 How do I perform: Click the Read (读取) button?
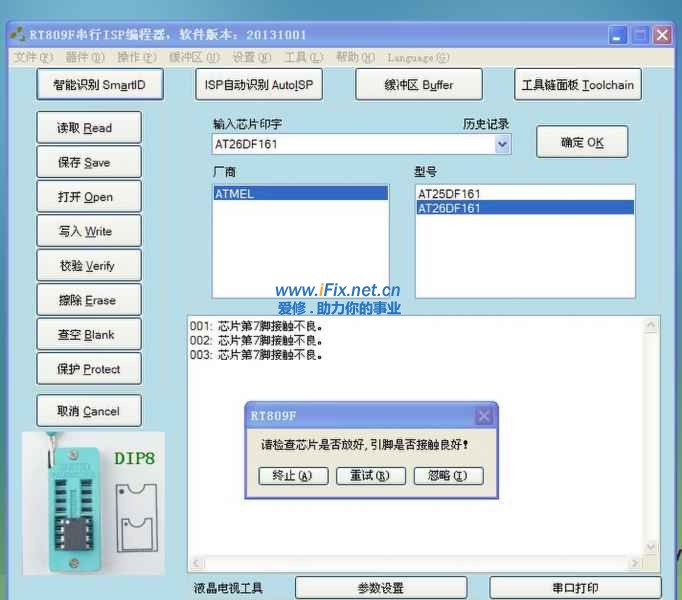tap(88, 128)
